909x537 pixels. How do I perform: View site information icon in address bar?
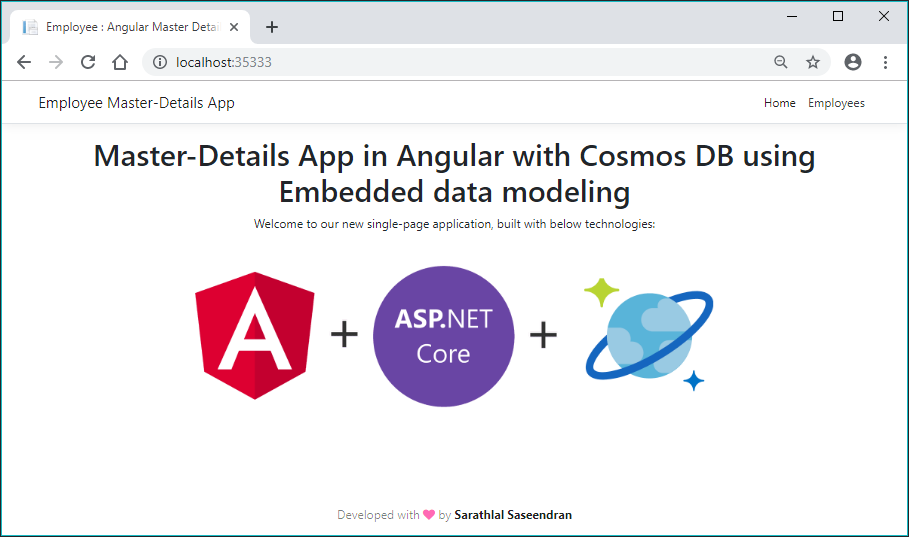(x=160, y=62)
